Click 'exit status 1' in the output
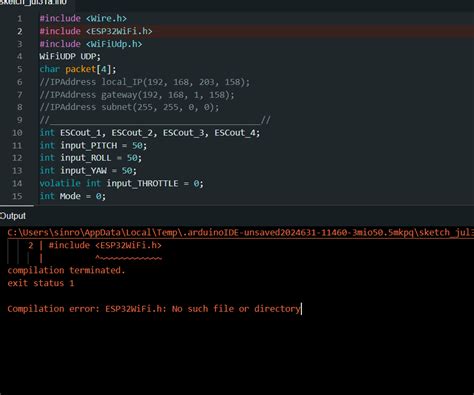The width and height of the screenshot is (474, 395). click(41, 283)
